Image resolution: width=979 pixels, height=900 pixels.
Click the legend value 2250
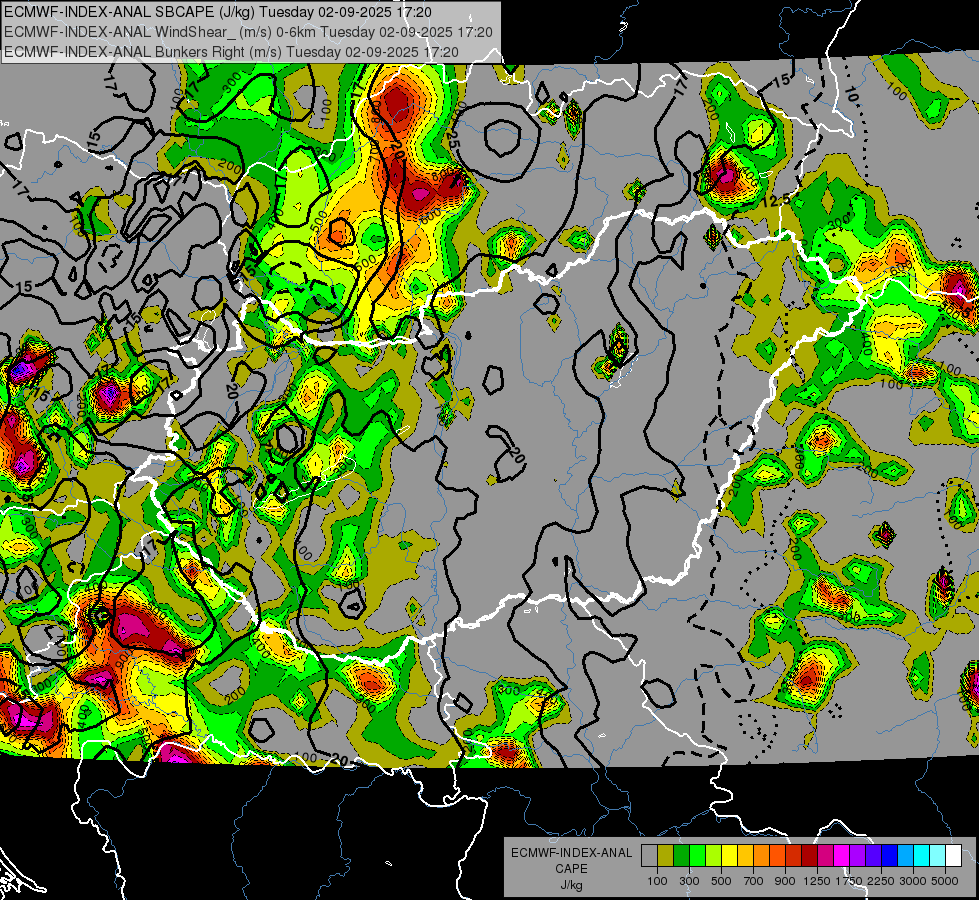click(x=881, y=881)
